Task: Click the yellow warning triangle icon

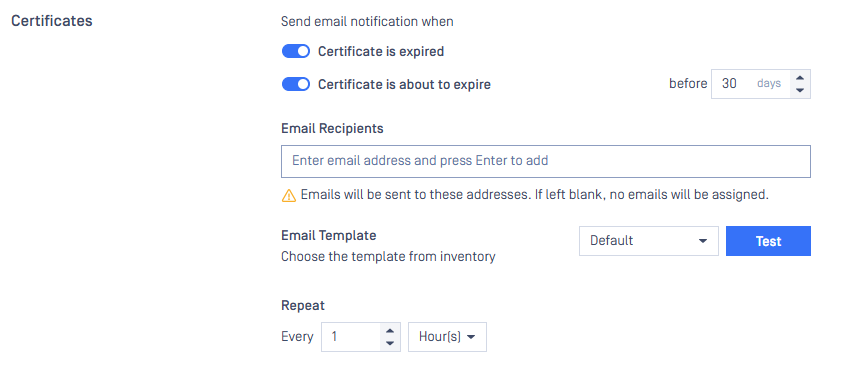Action: [288, 195]
